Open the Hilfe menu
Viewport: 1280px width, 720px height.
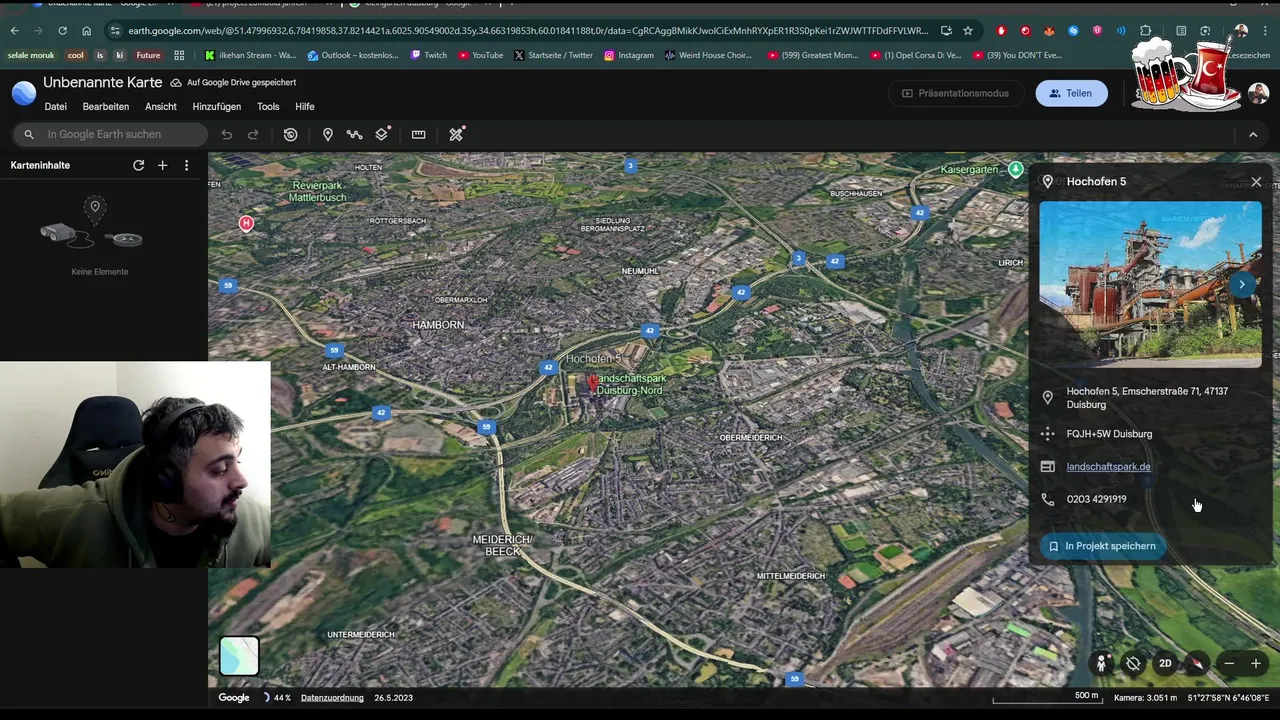click(x=305, y=106)
